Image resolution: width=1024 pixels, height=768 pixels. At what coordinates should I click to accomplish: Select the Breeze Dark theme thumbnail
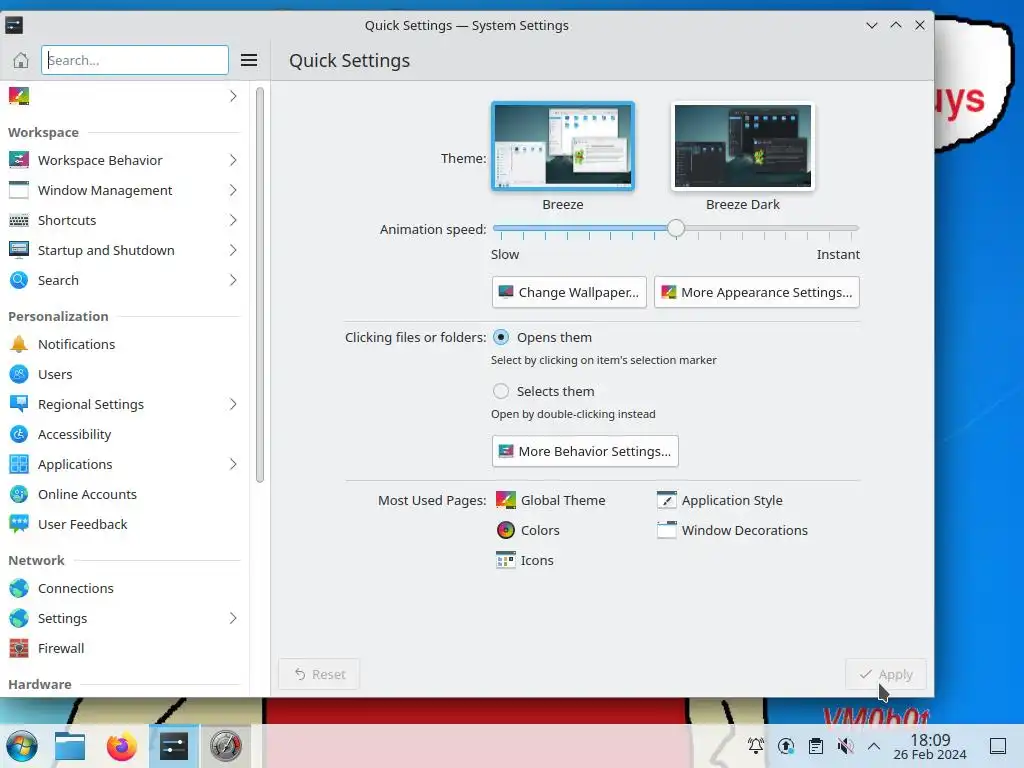coord(743,146)
